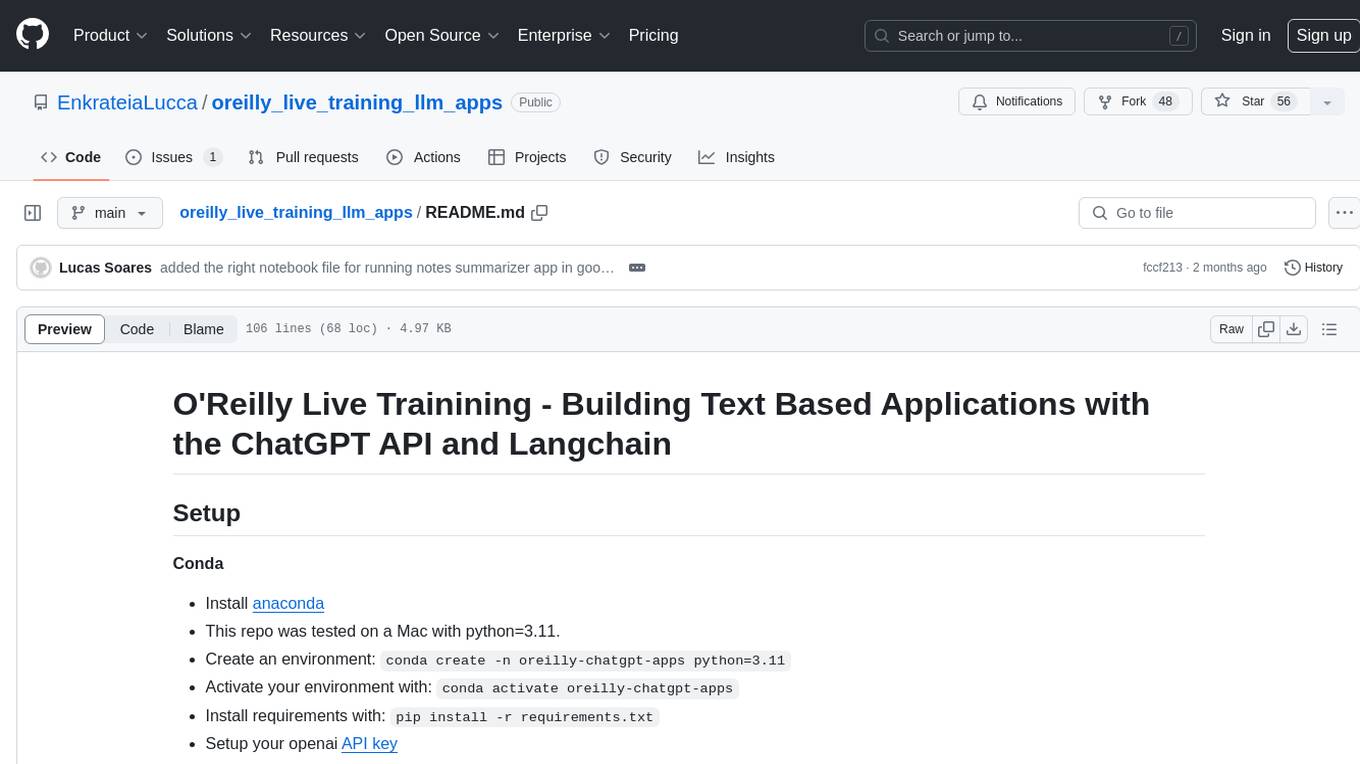This screenshot has width=1360, height=764.
Task: Expand the file tree side panel
Action: (32, 213)
